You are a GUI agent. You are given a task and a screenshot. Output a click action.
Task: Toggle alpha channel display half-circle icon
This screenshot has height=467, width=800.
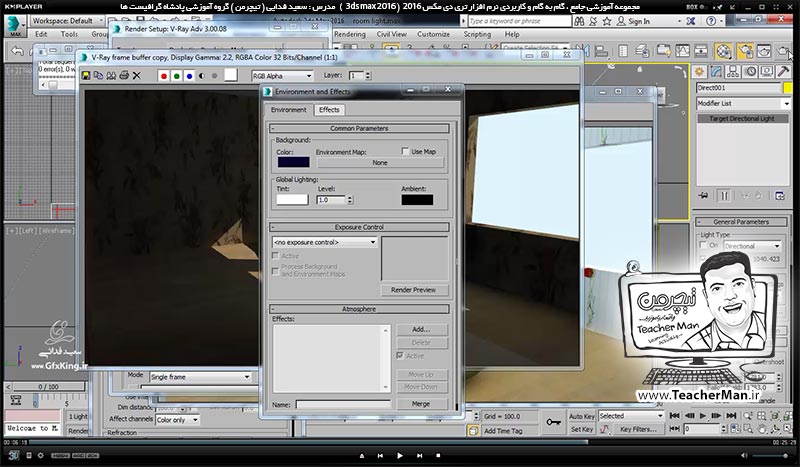click(202, 76)
